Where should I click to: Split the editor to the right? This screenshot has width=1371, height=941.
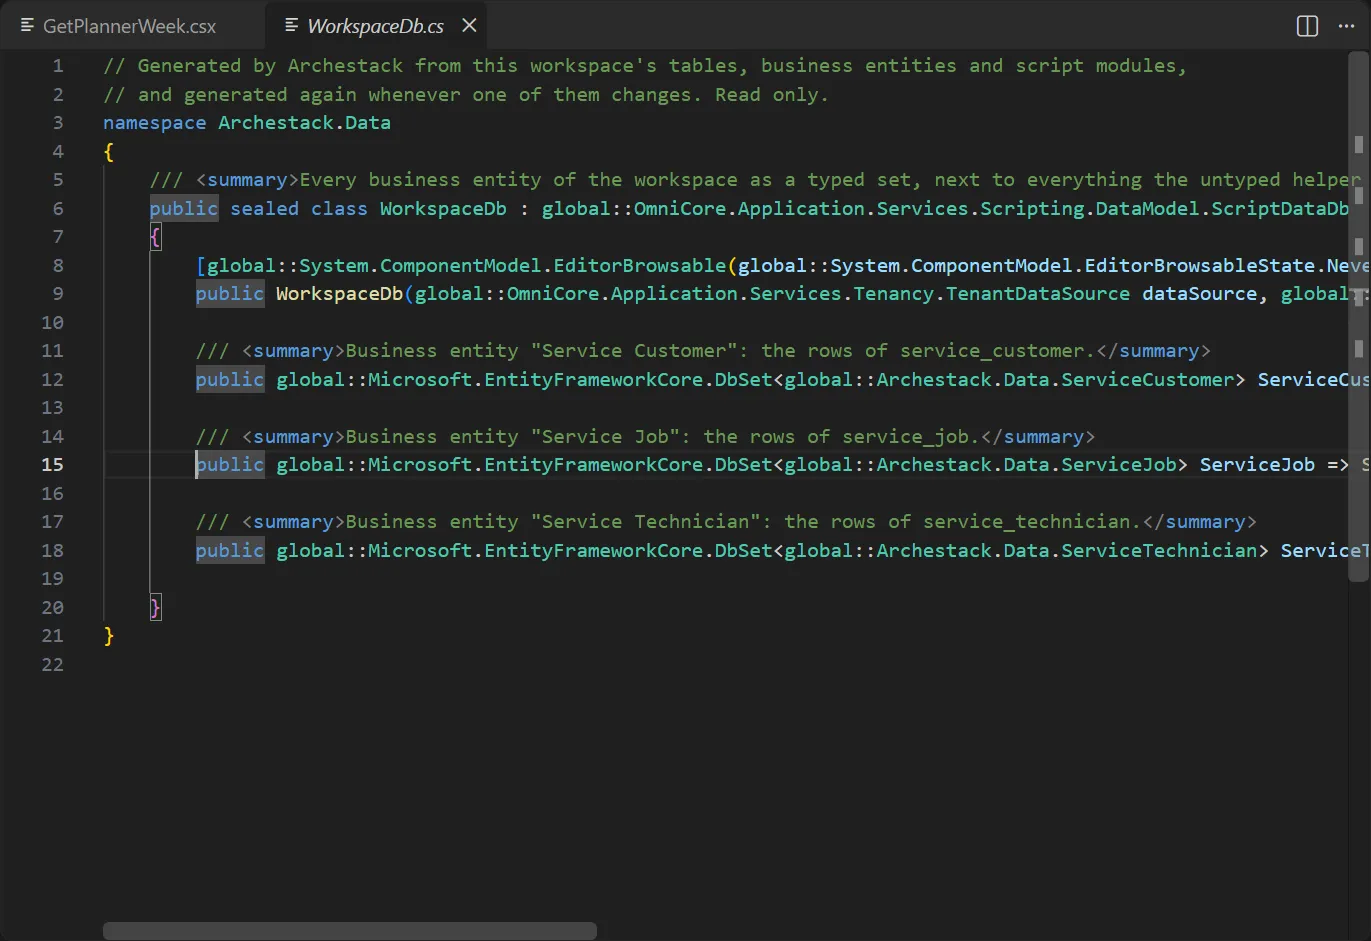(x=1307, y=26)
